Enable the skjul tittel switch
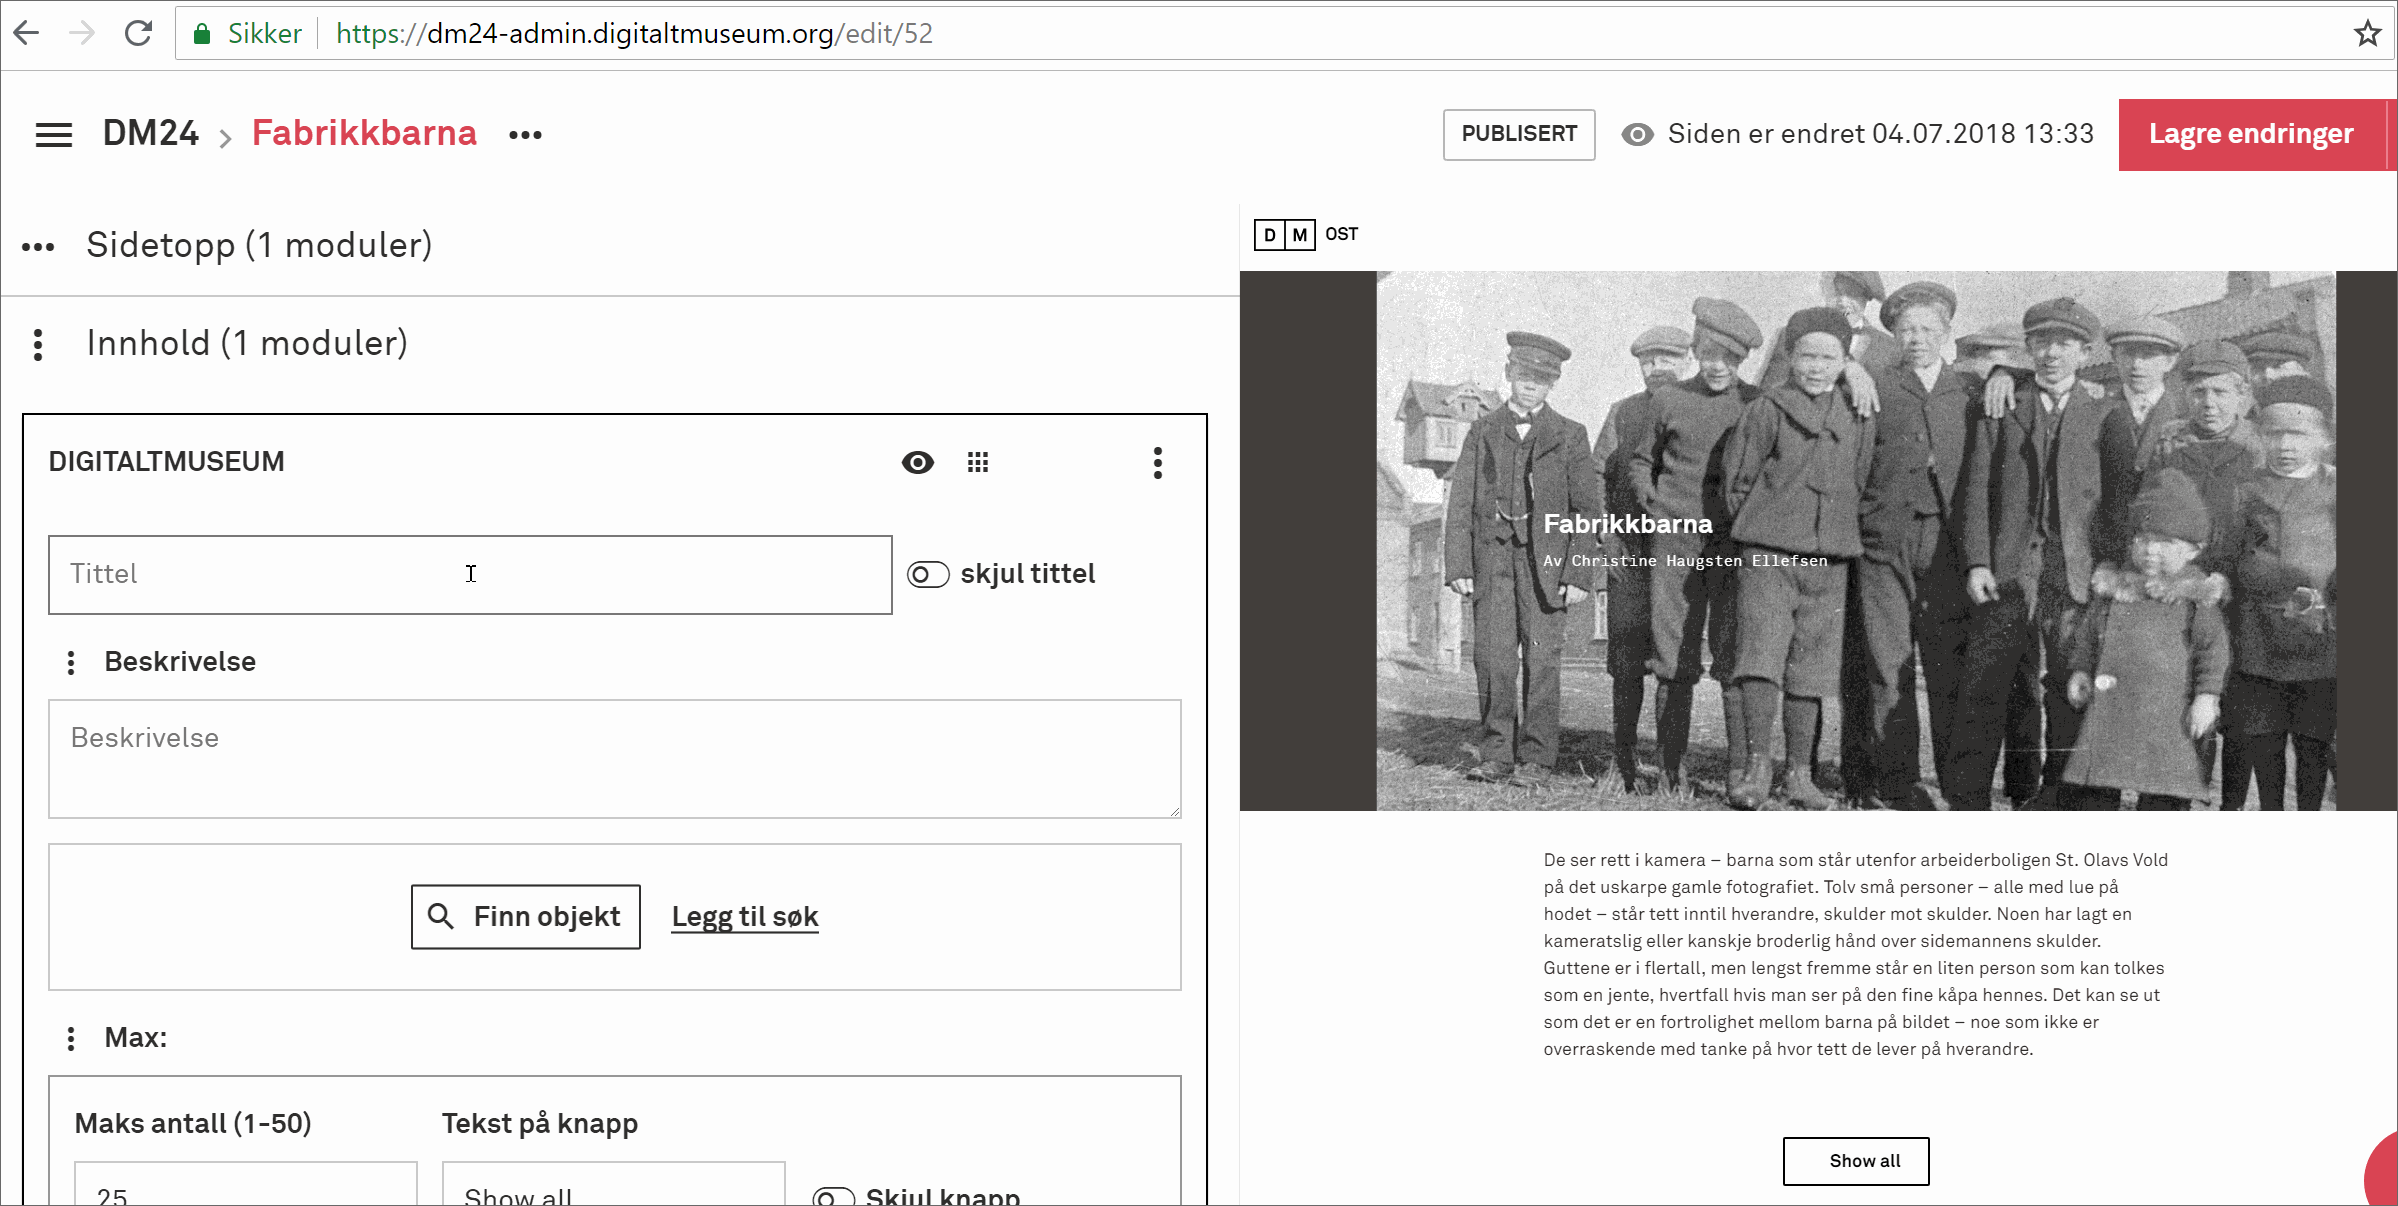This screenshot has height=1206, width=2398. click(928, 574)
